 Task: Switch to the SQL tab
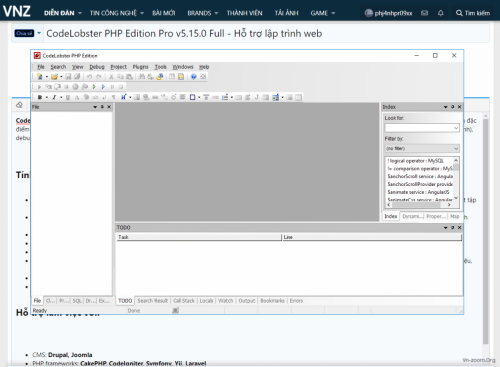[77, 301]
